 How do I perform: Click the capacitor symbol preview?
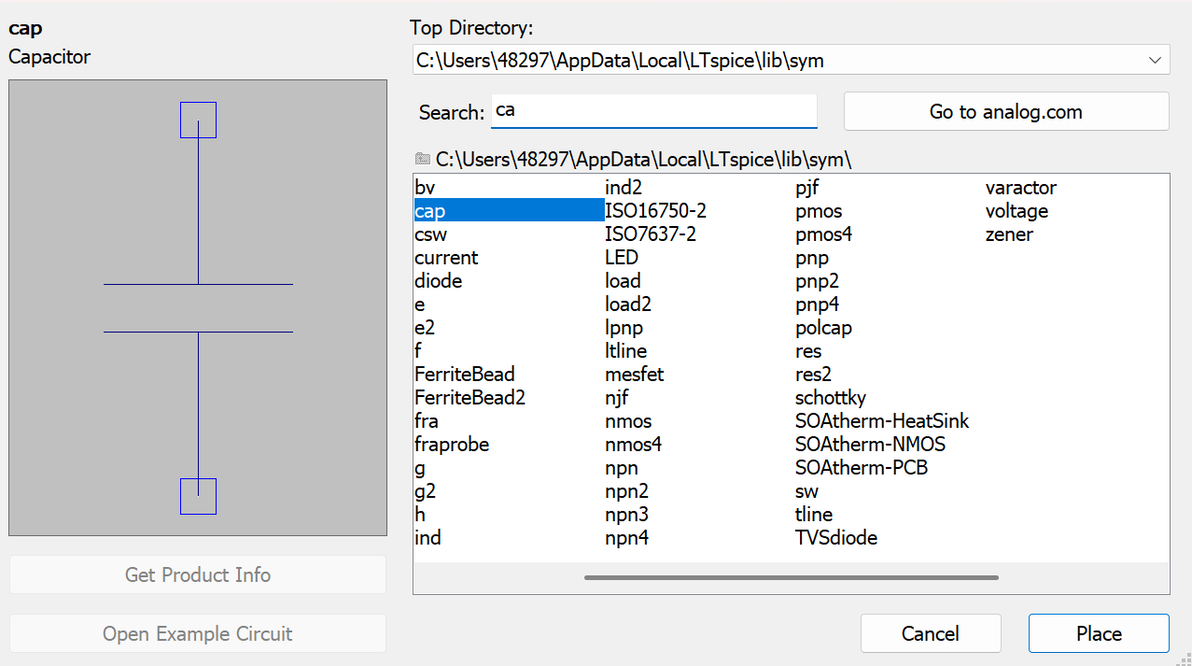coord(198,308)
